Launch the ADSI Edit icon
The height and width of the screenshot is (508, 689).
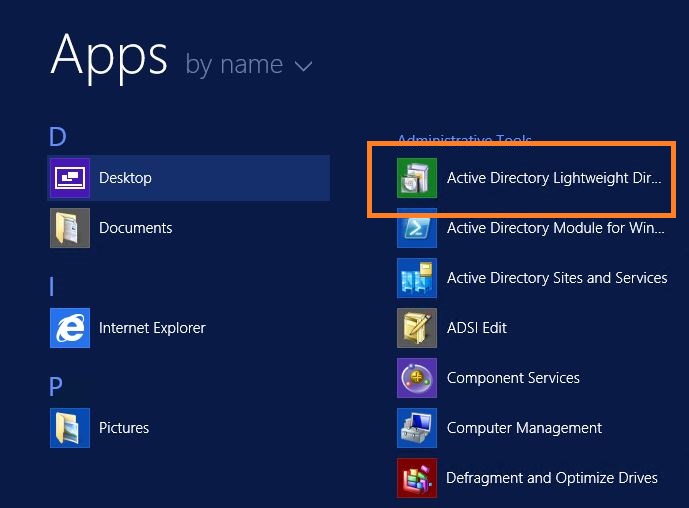(x=417, y=328)
